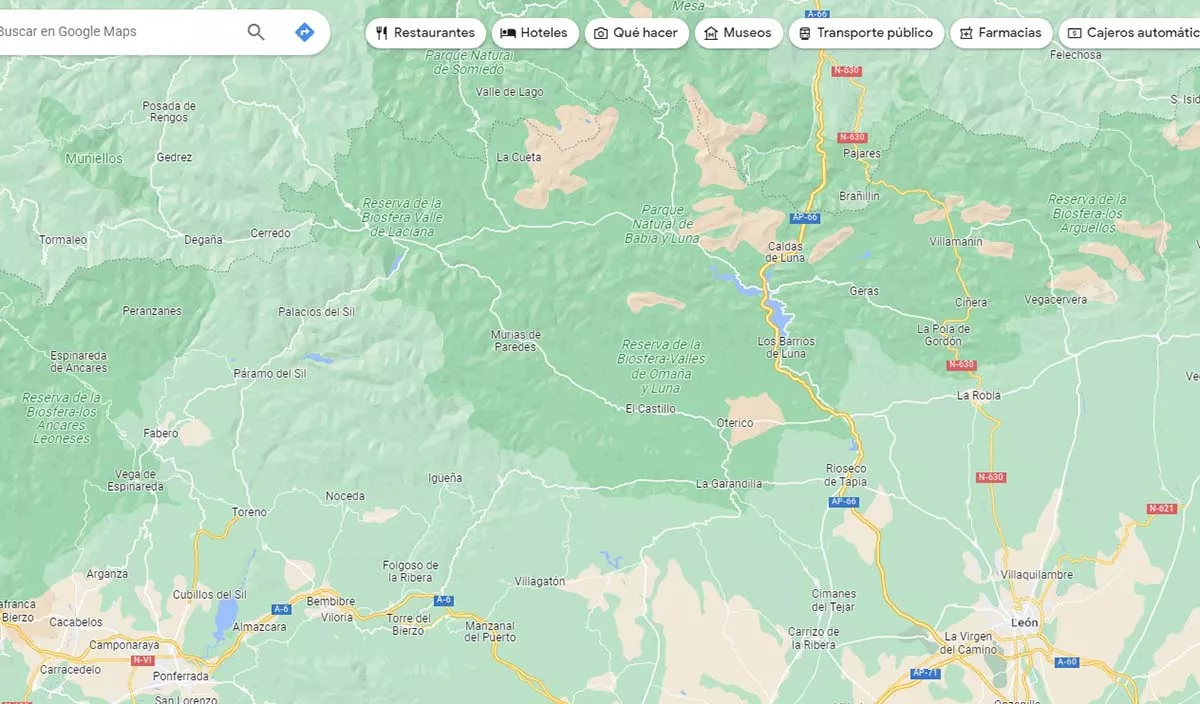Click the museum building icon on Museos
The width and height of the screenshot is (1200, 704).
pos(711,33)
